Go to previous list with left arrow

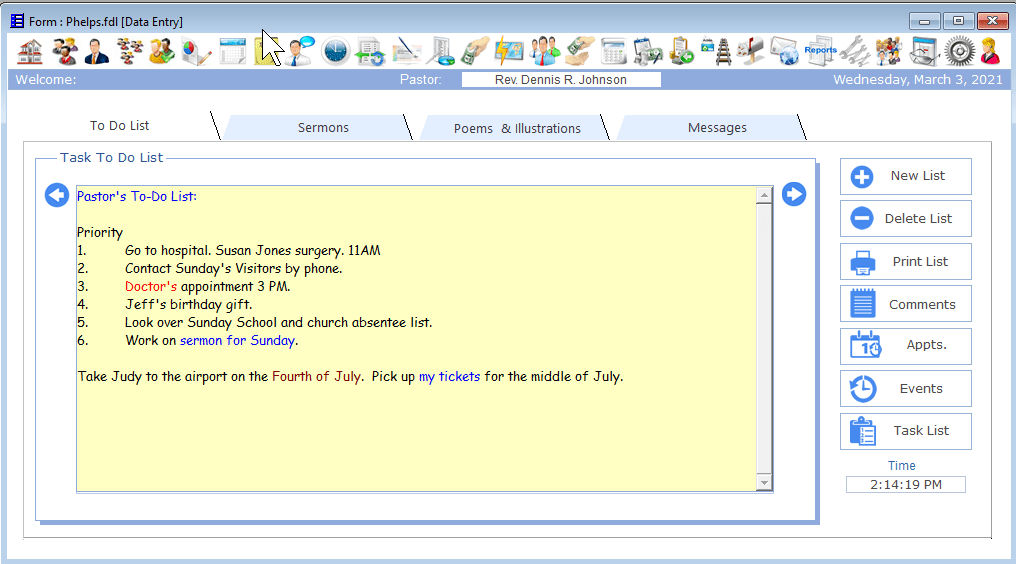(x=57, y=195)
